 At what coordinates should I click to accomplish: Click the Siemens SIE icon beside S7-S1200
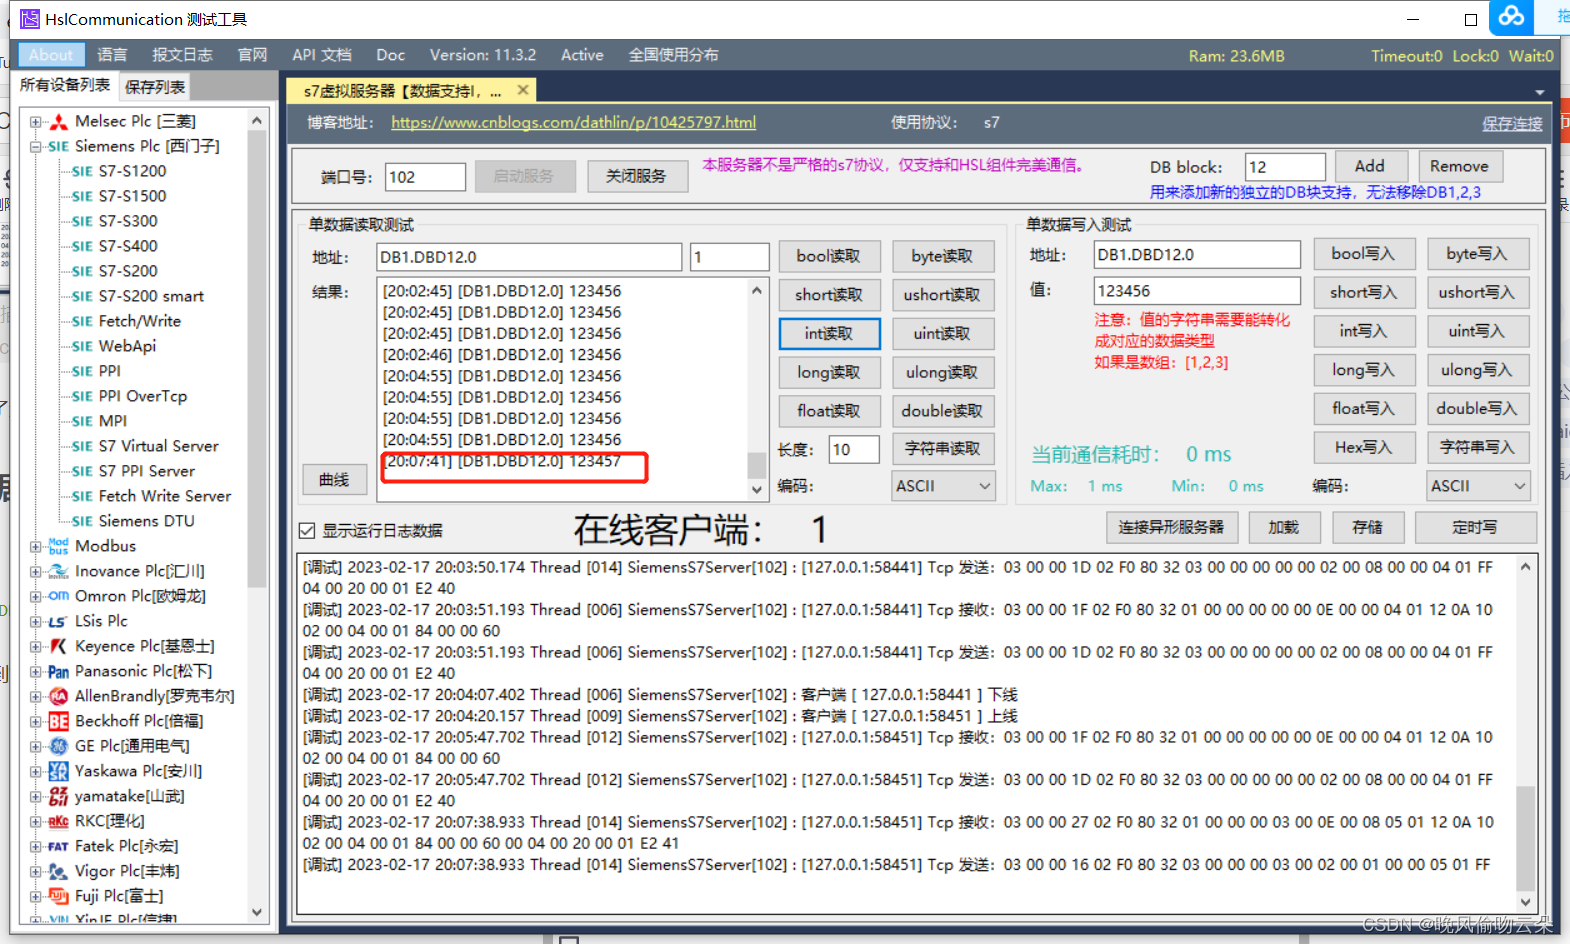(82, 172)
